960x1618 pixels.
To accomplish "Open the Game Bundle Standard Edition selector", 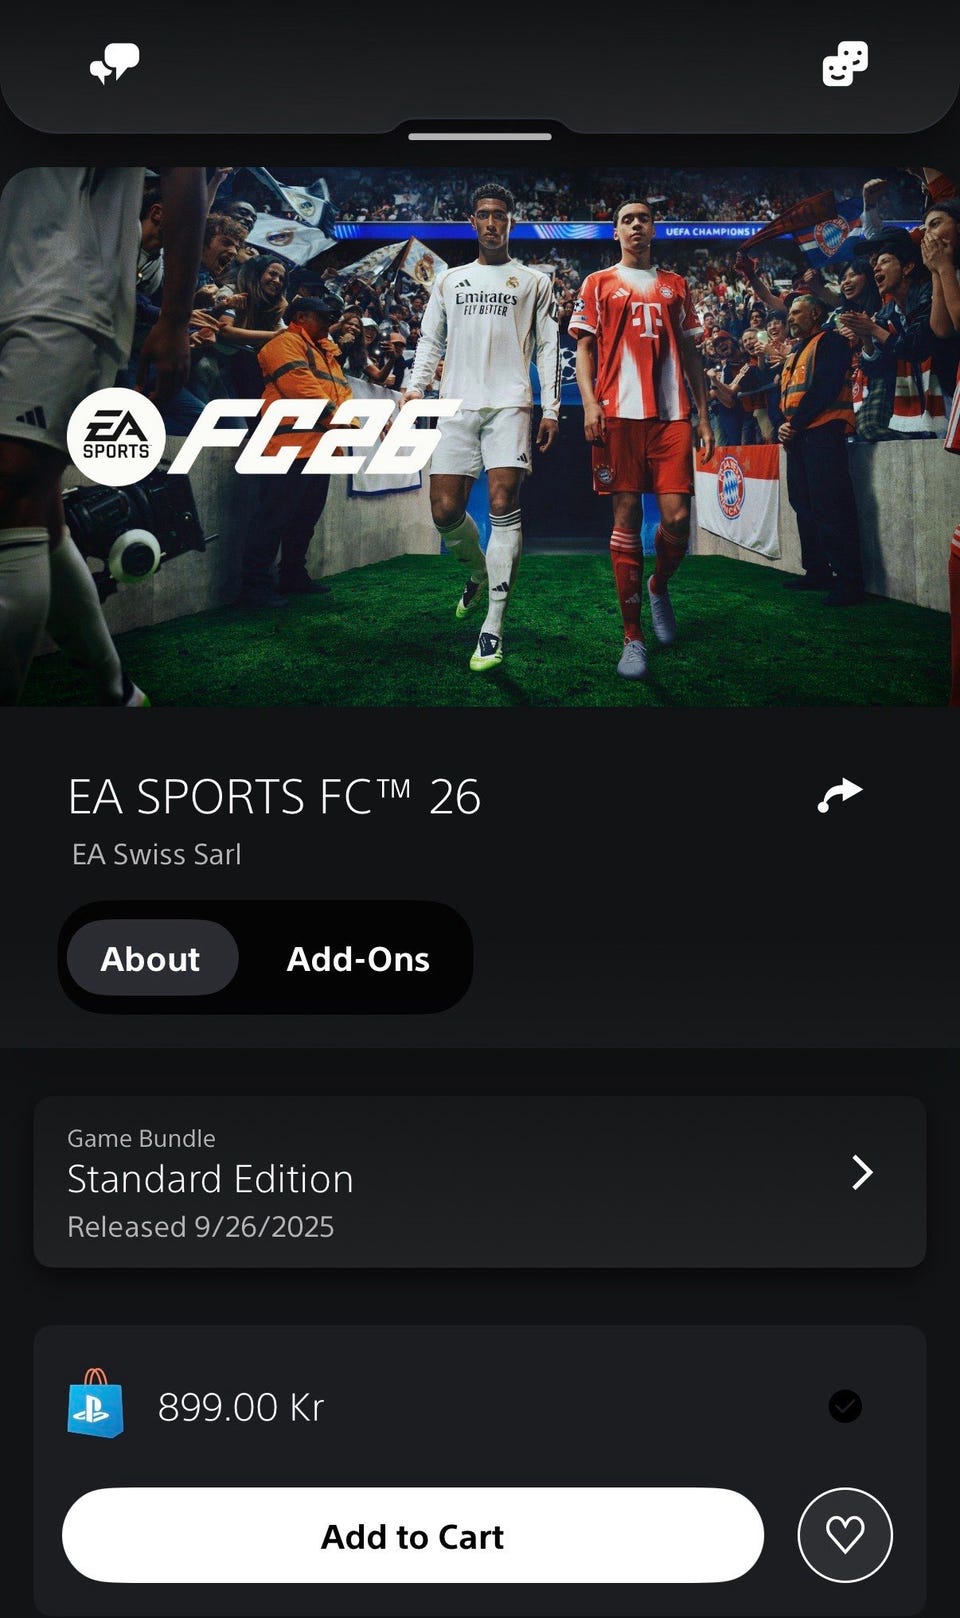I will (x=480, y=1182).
